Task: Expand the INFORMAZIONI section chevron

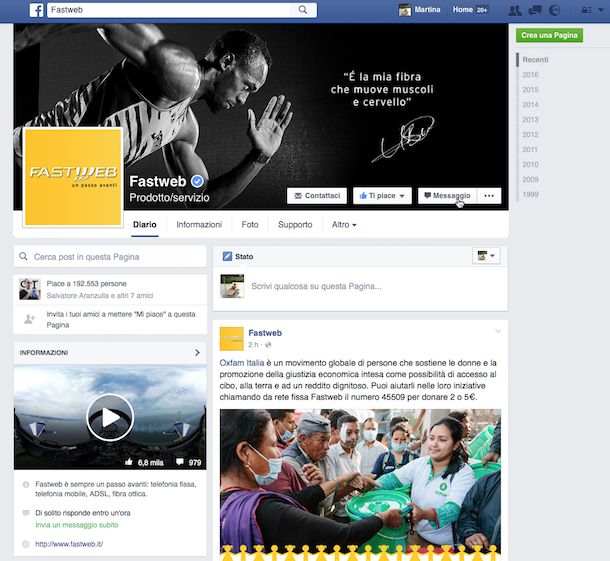Action: pyautogui.click(x=197, y=352)
